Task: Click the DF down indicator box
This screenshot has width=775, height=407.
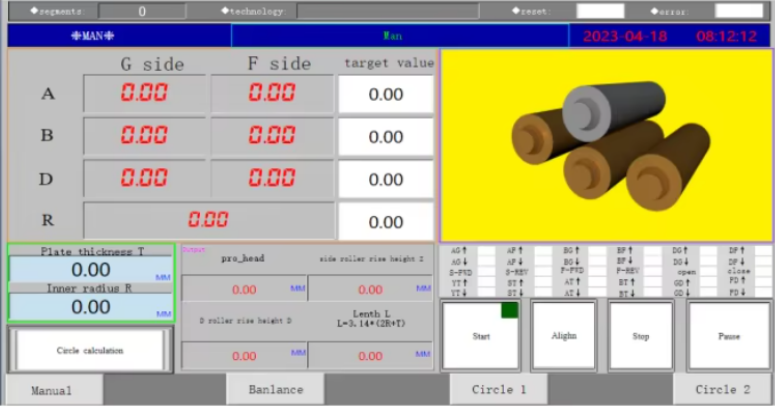Action: pyautogui.click(x=764, y=261)
